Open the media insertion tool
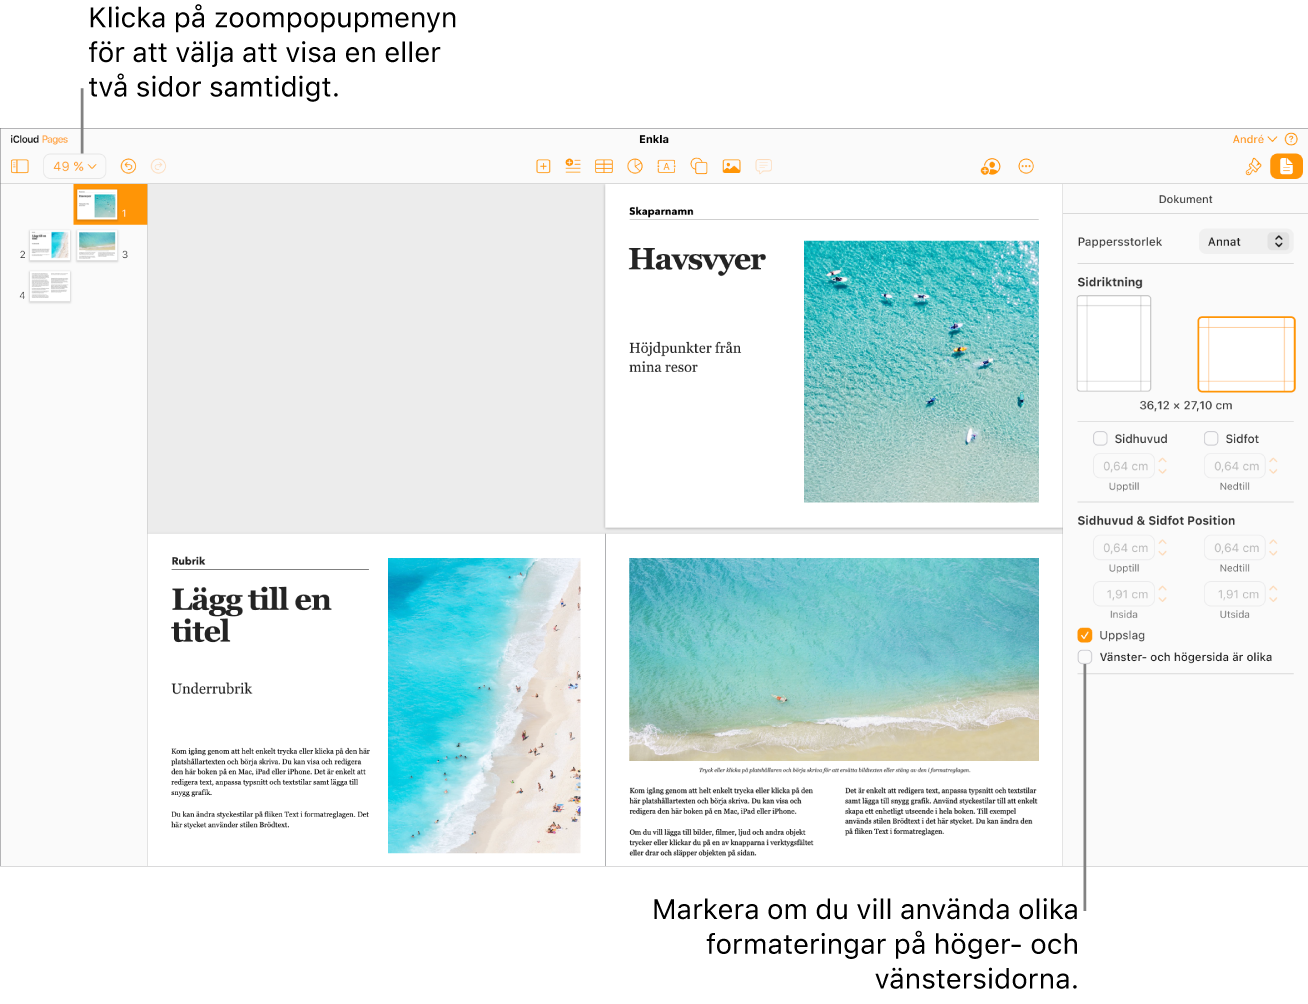Image resolution: width=1308 pixels, height=1004 pixels. [x=731, y=166]
